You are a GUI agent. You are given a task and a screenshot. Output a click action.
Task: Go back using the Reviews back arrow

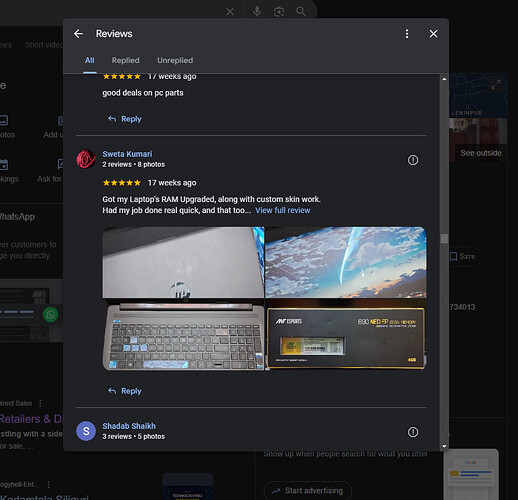78,34
